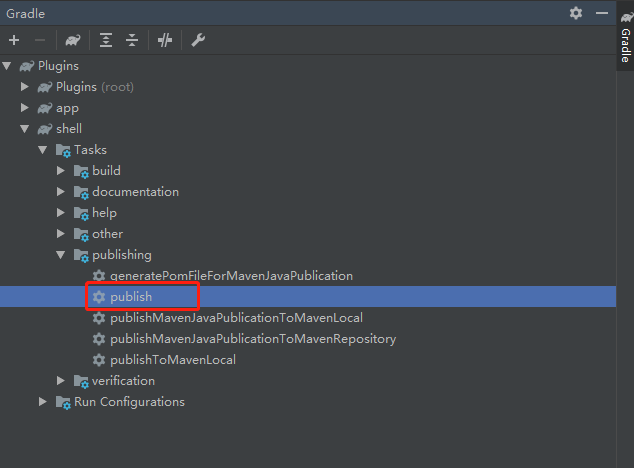Select publishMavenJavaPublicationToMavenLocal task
Viewport: 634px width, 468px height.
pyautogui.click(x=236, y=318)
